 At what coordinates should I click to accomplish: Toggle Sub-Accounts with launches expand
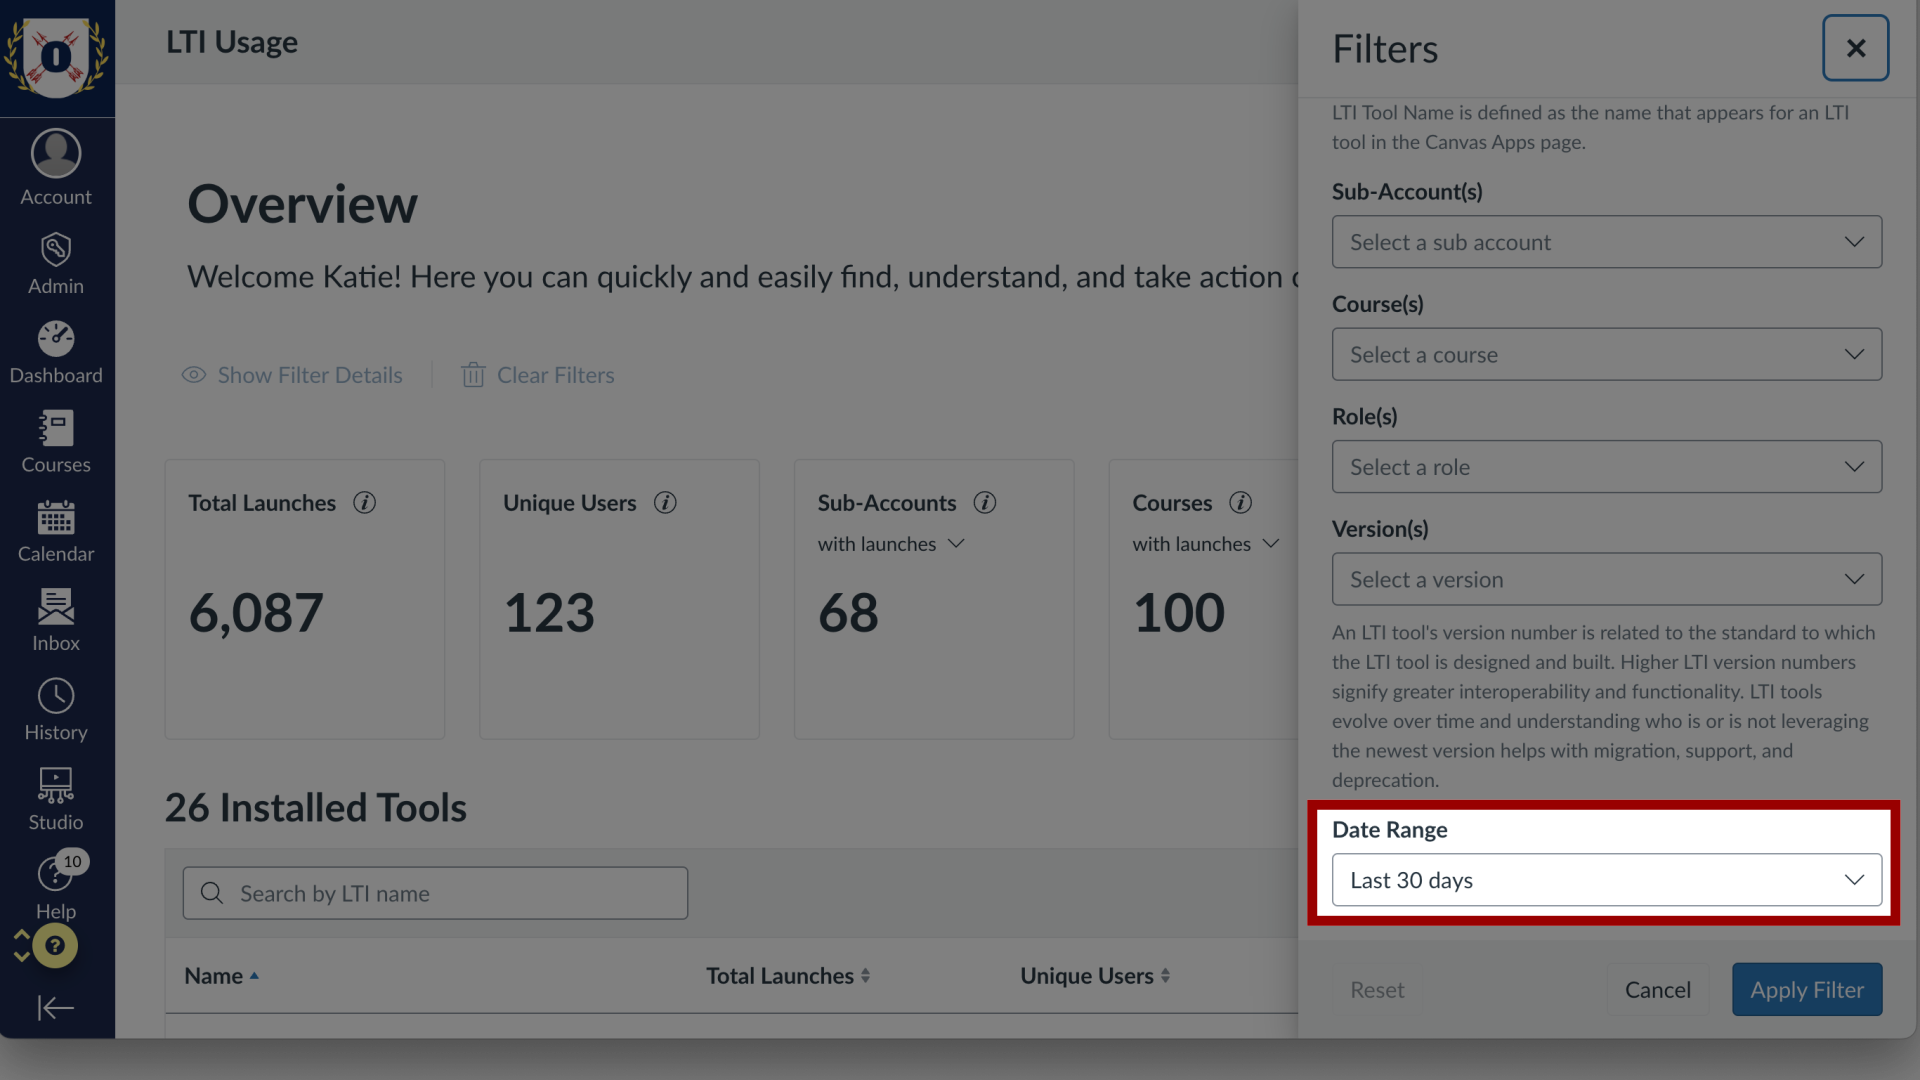point(955,543)
